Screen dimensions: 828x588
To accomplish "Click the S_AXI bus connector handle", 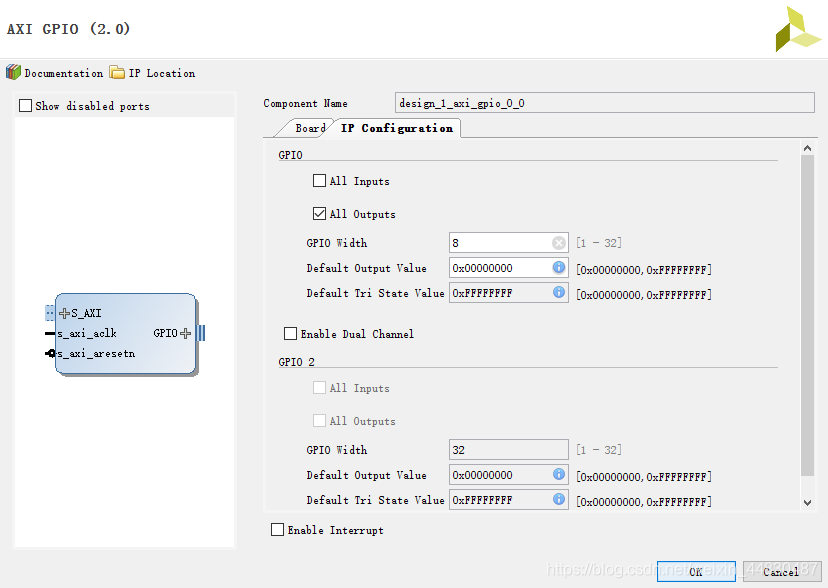I will click(50, 313).
